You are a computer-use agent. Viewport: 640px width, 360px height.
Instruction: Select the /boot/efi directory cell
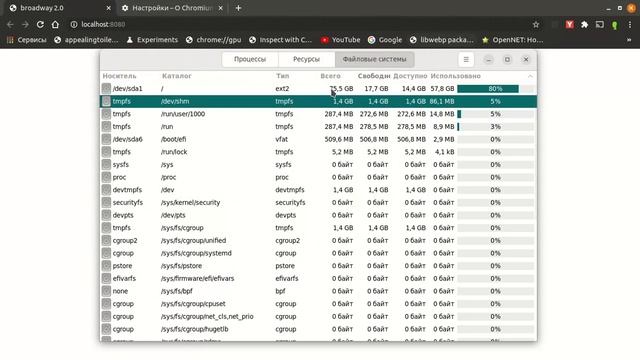point(173,139)
